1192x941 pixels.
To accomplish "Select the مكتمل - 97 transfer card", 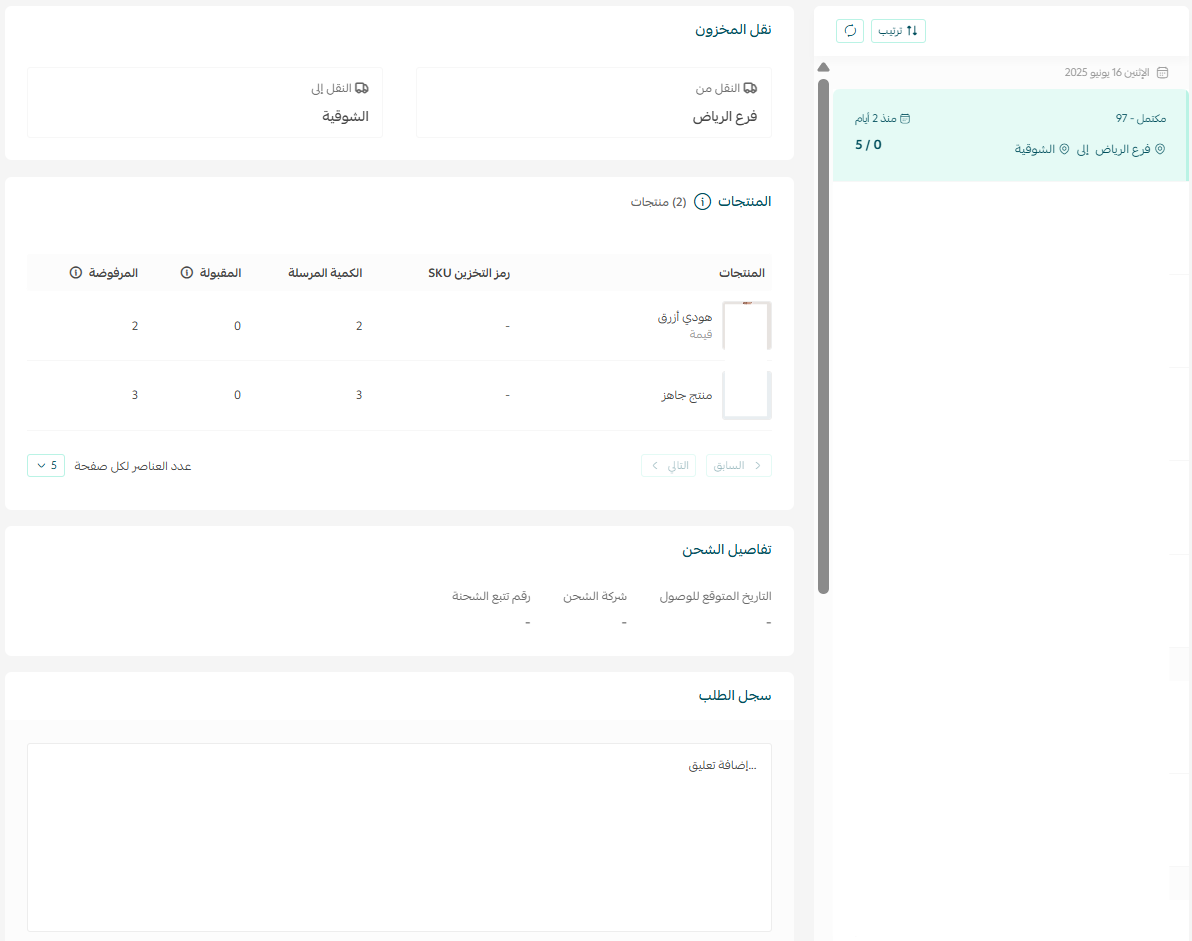I will [x=1010, y=135].
